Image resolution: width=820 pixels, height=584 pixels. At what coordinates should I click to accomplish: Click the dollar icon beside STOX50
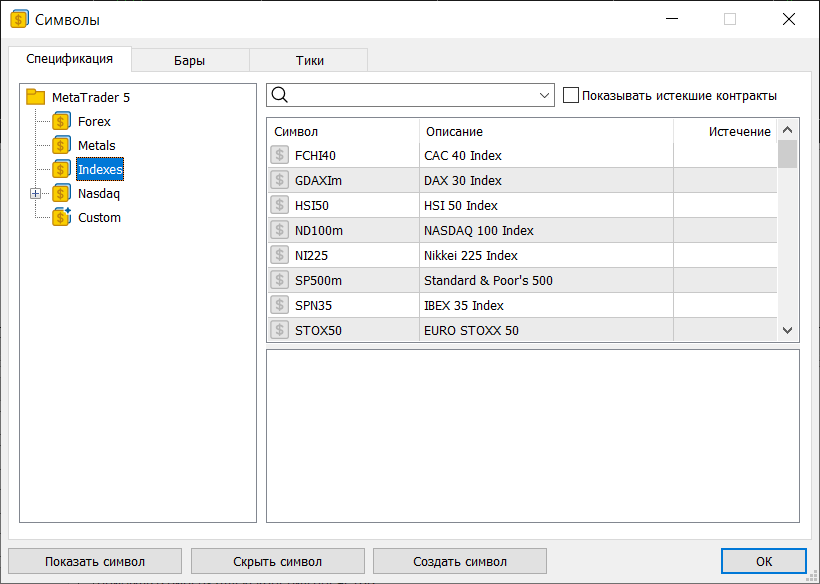click(279, 330)
